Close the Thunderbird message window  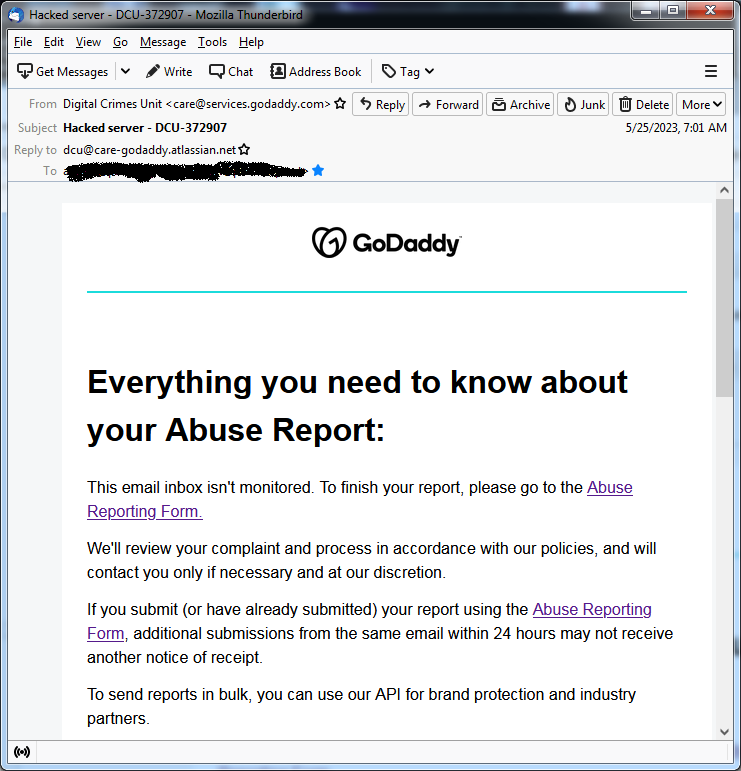tap(710, 11)
